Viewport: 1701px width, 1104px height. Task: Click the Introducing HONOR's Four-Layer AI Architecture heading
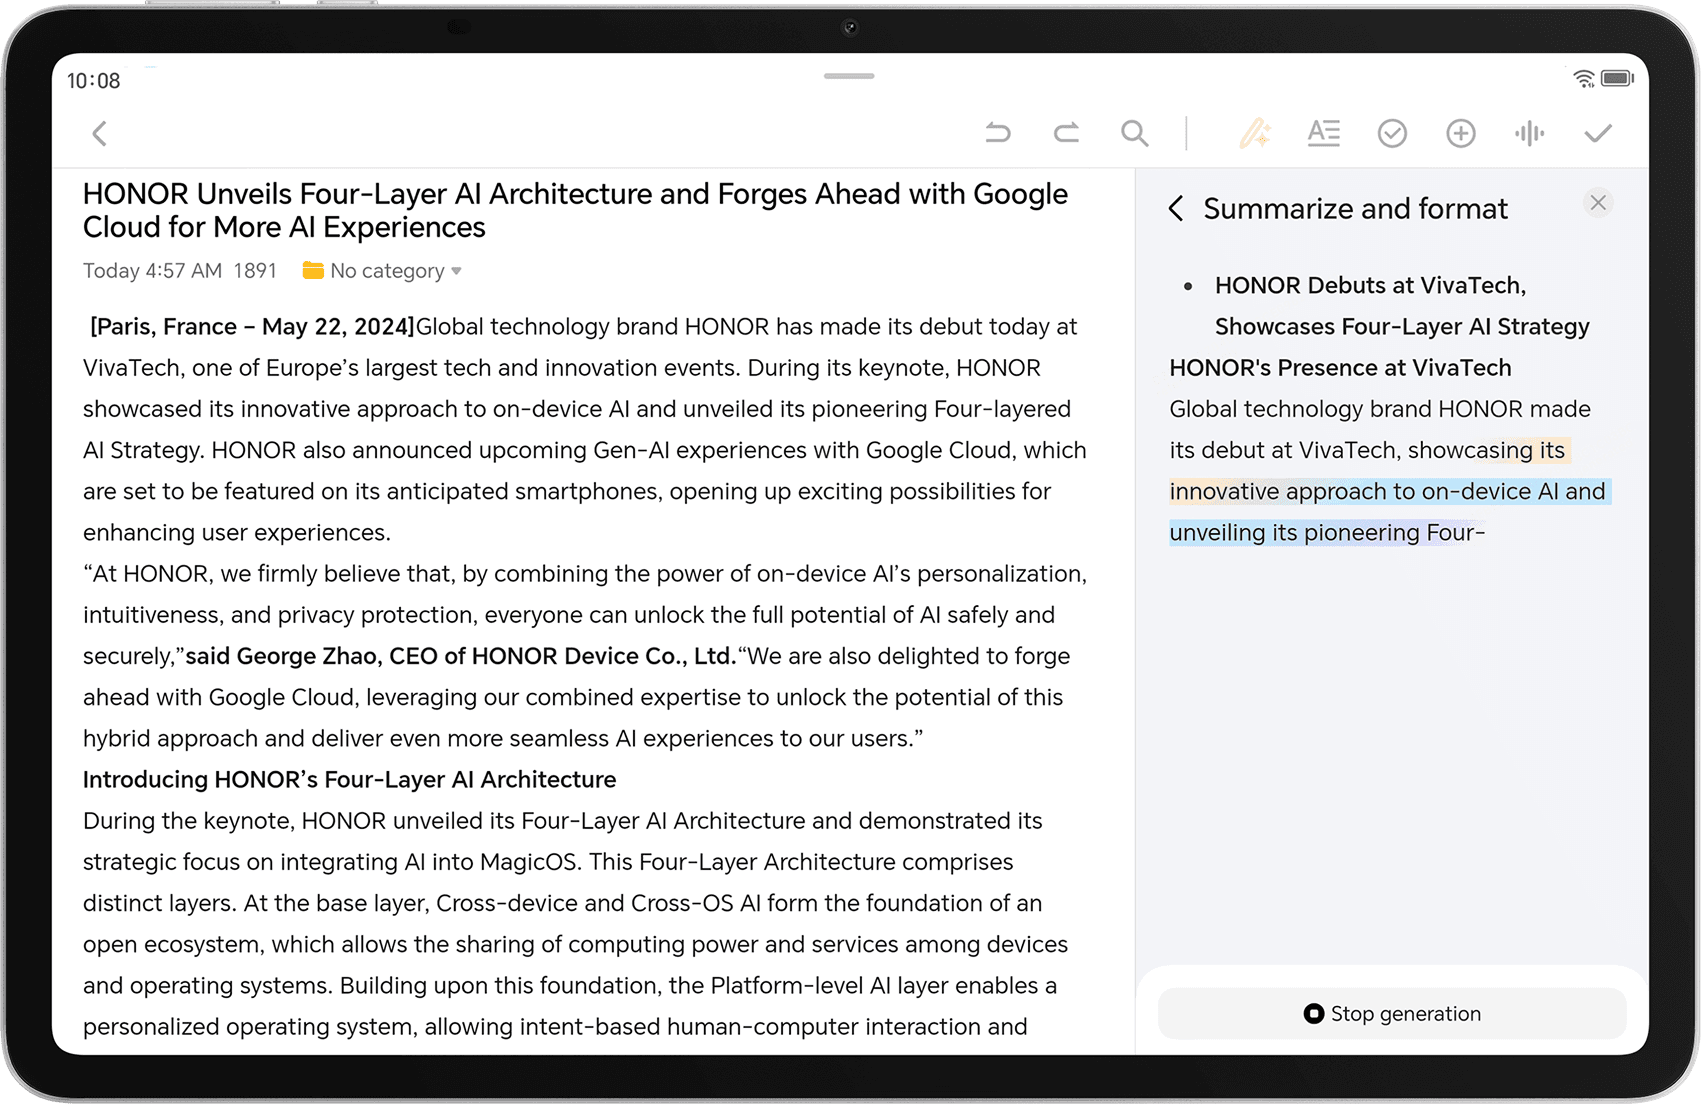pyautogui.click(x=349, y=780)
